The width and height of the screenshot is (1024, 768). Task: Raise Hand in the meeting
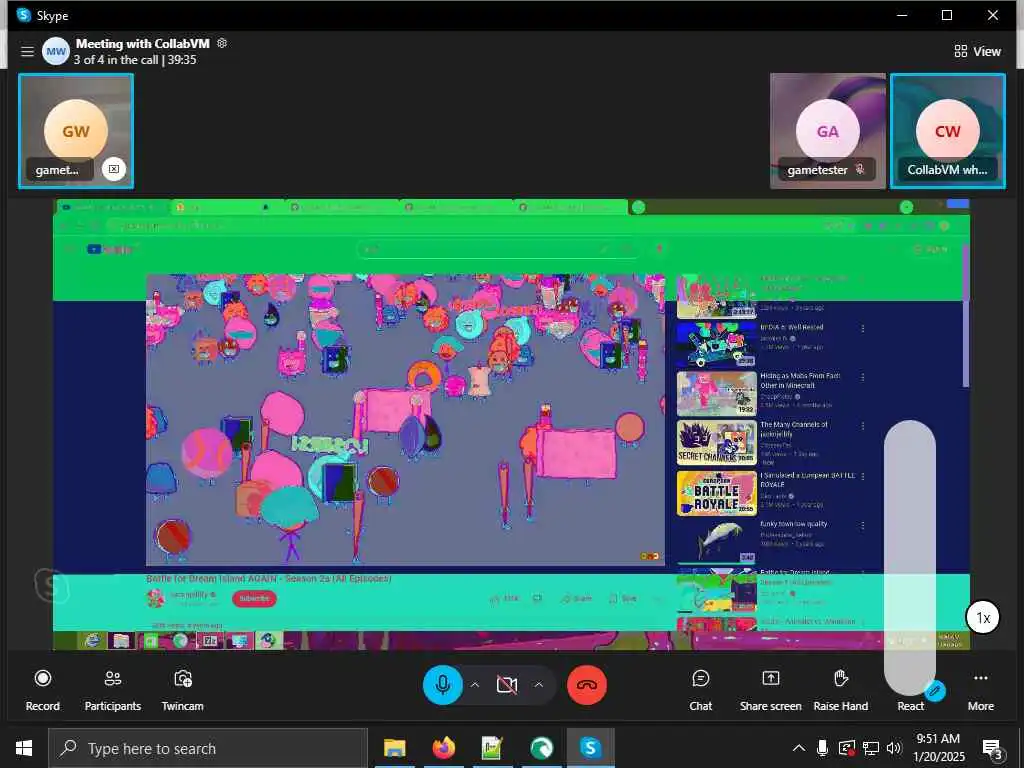pos(840,690)
